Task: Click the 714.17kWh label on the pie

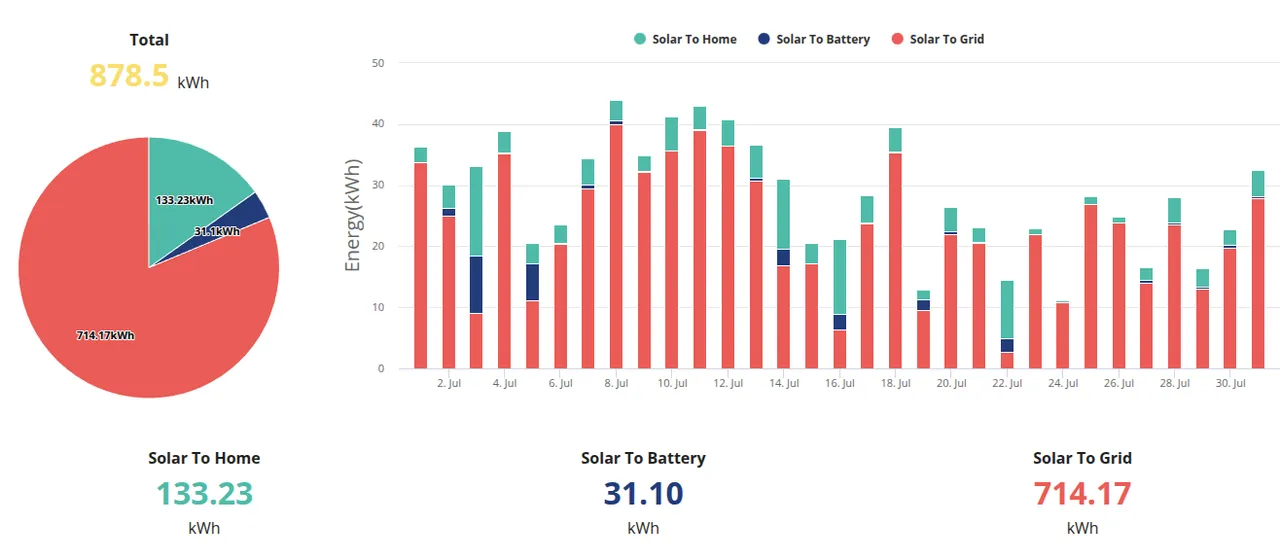Action: (x=105, y=335)
